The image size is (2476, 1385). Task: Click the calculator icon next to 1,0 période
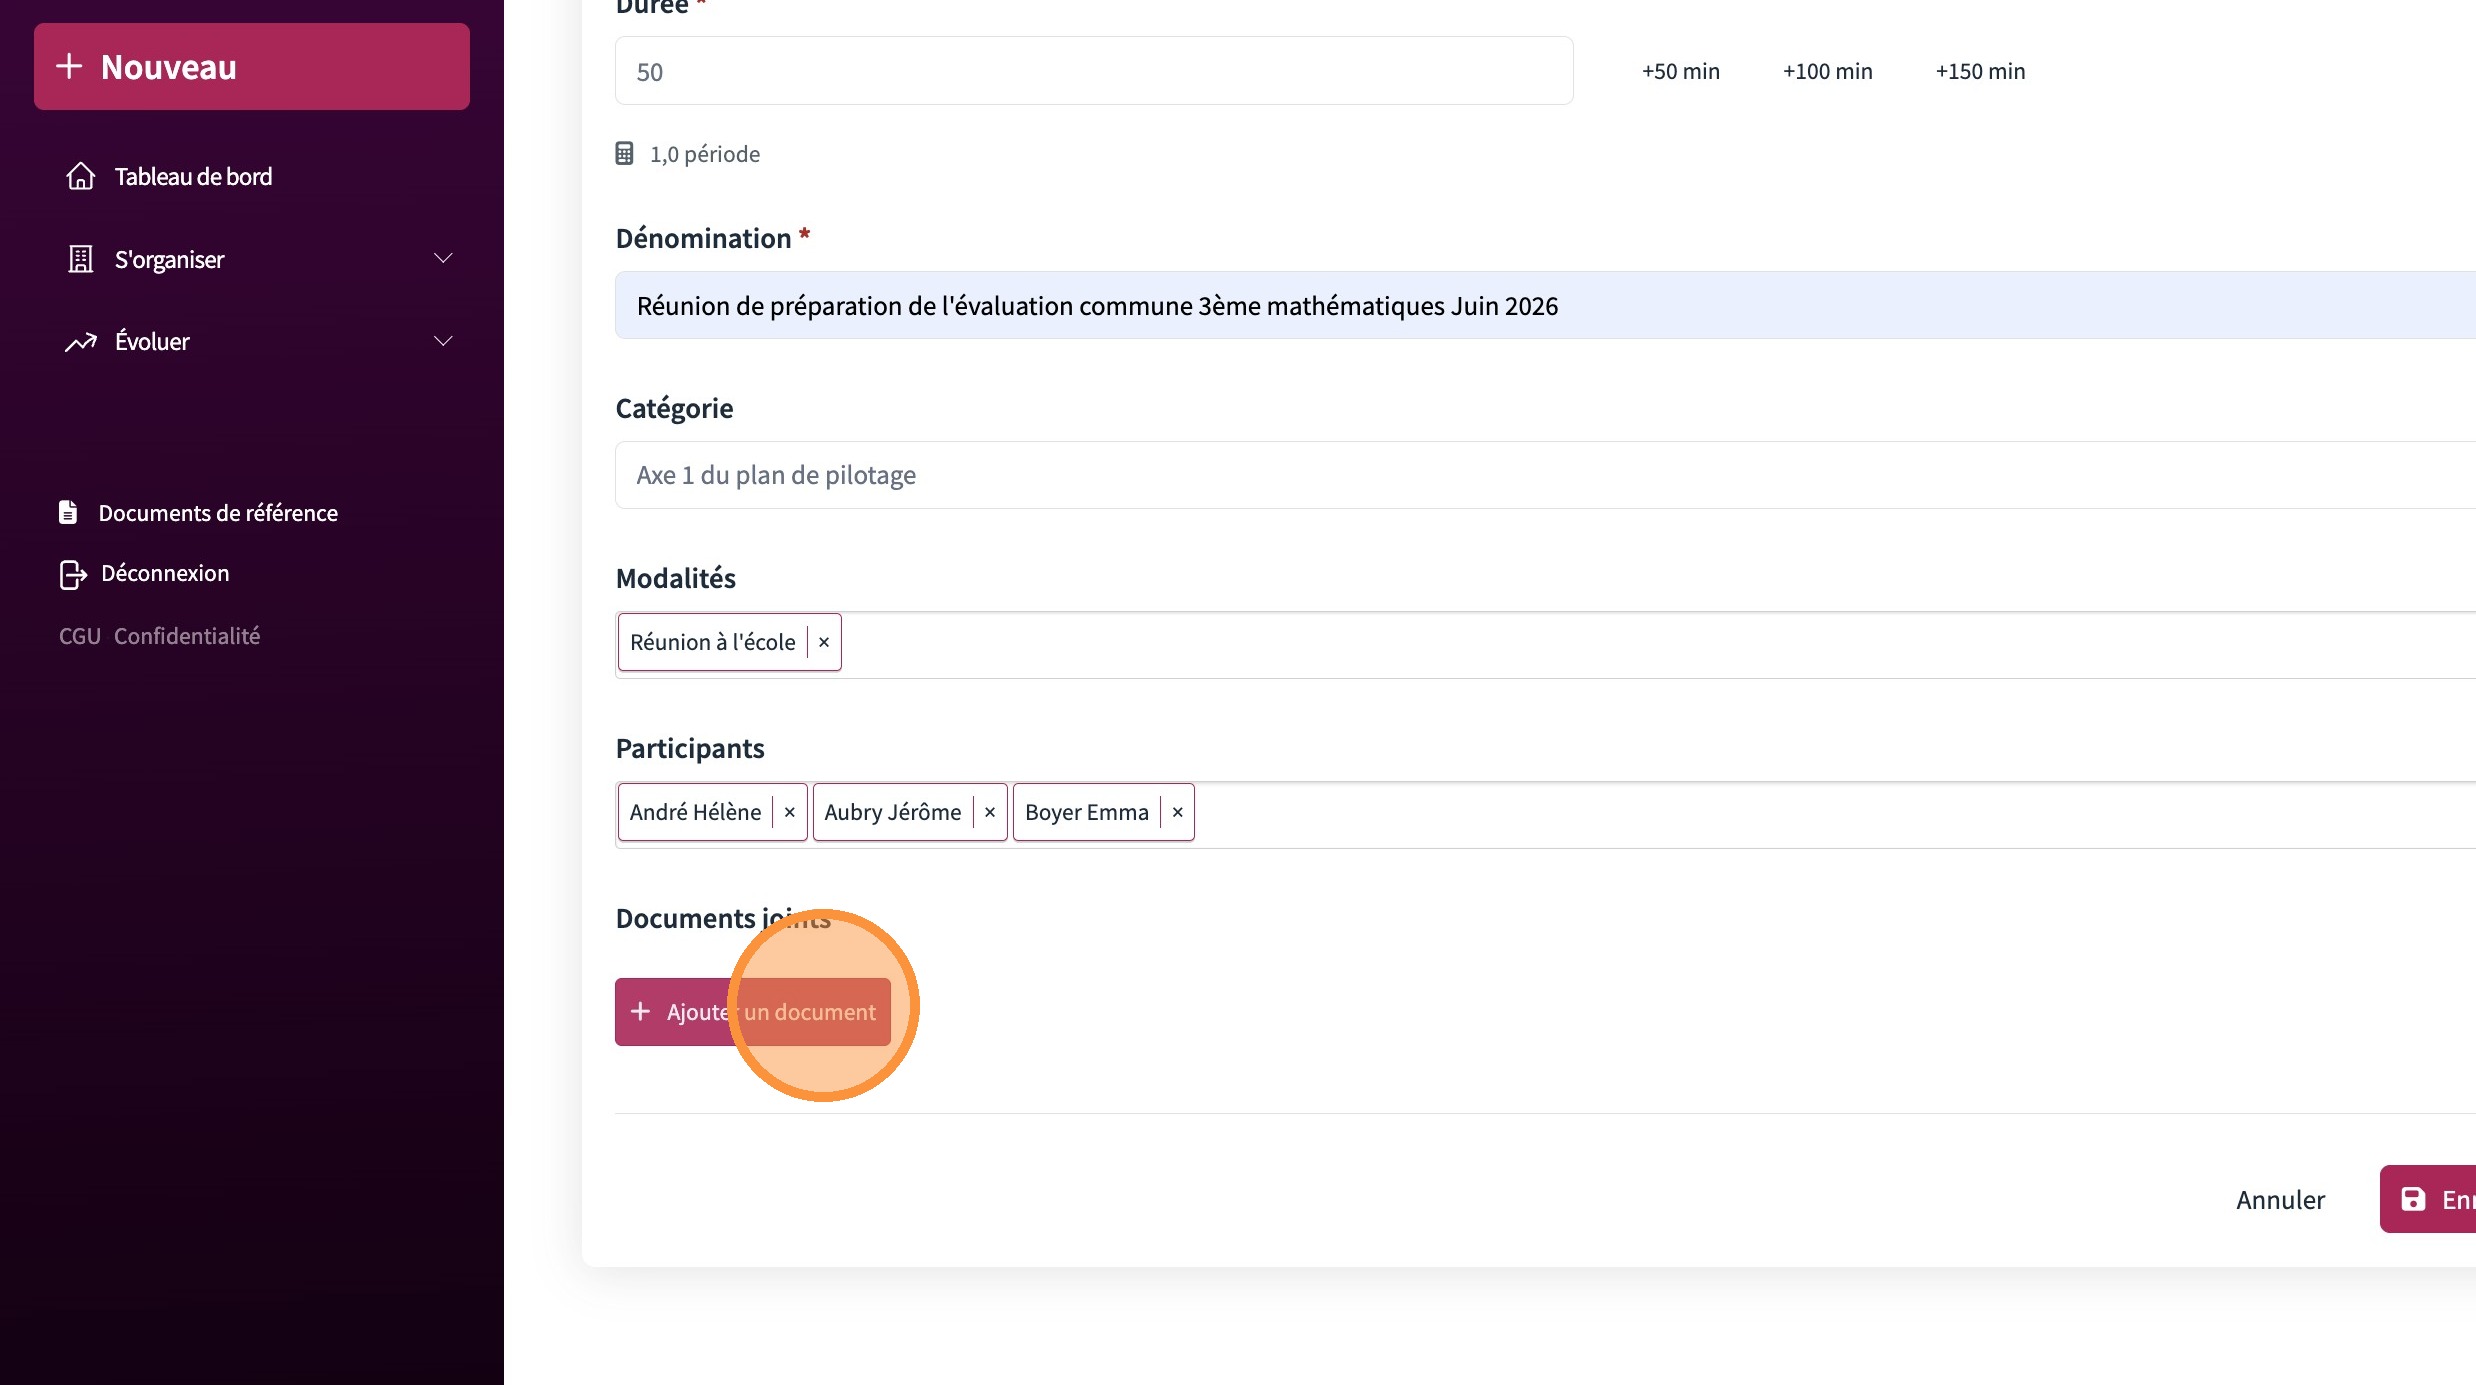[x=624, y=153]
